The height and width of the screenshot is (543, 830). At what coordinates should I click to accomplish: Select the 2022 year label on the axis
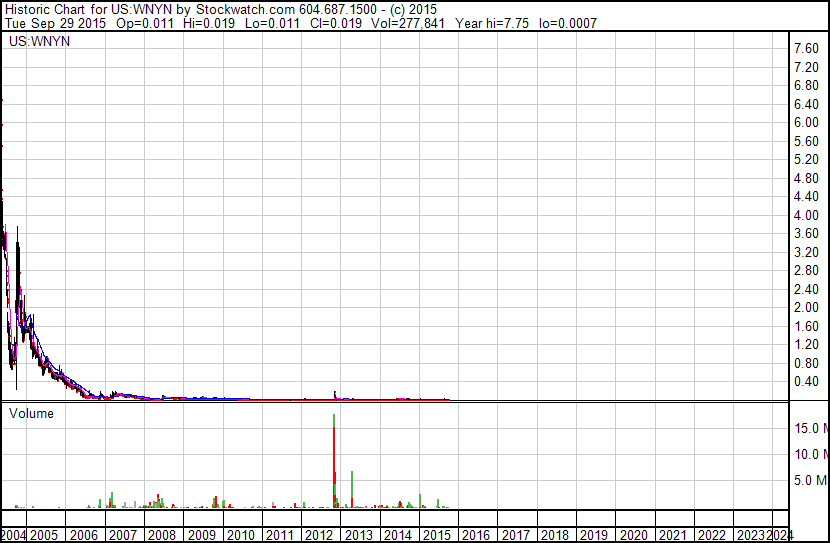712,535
